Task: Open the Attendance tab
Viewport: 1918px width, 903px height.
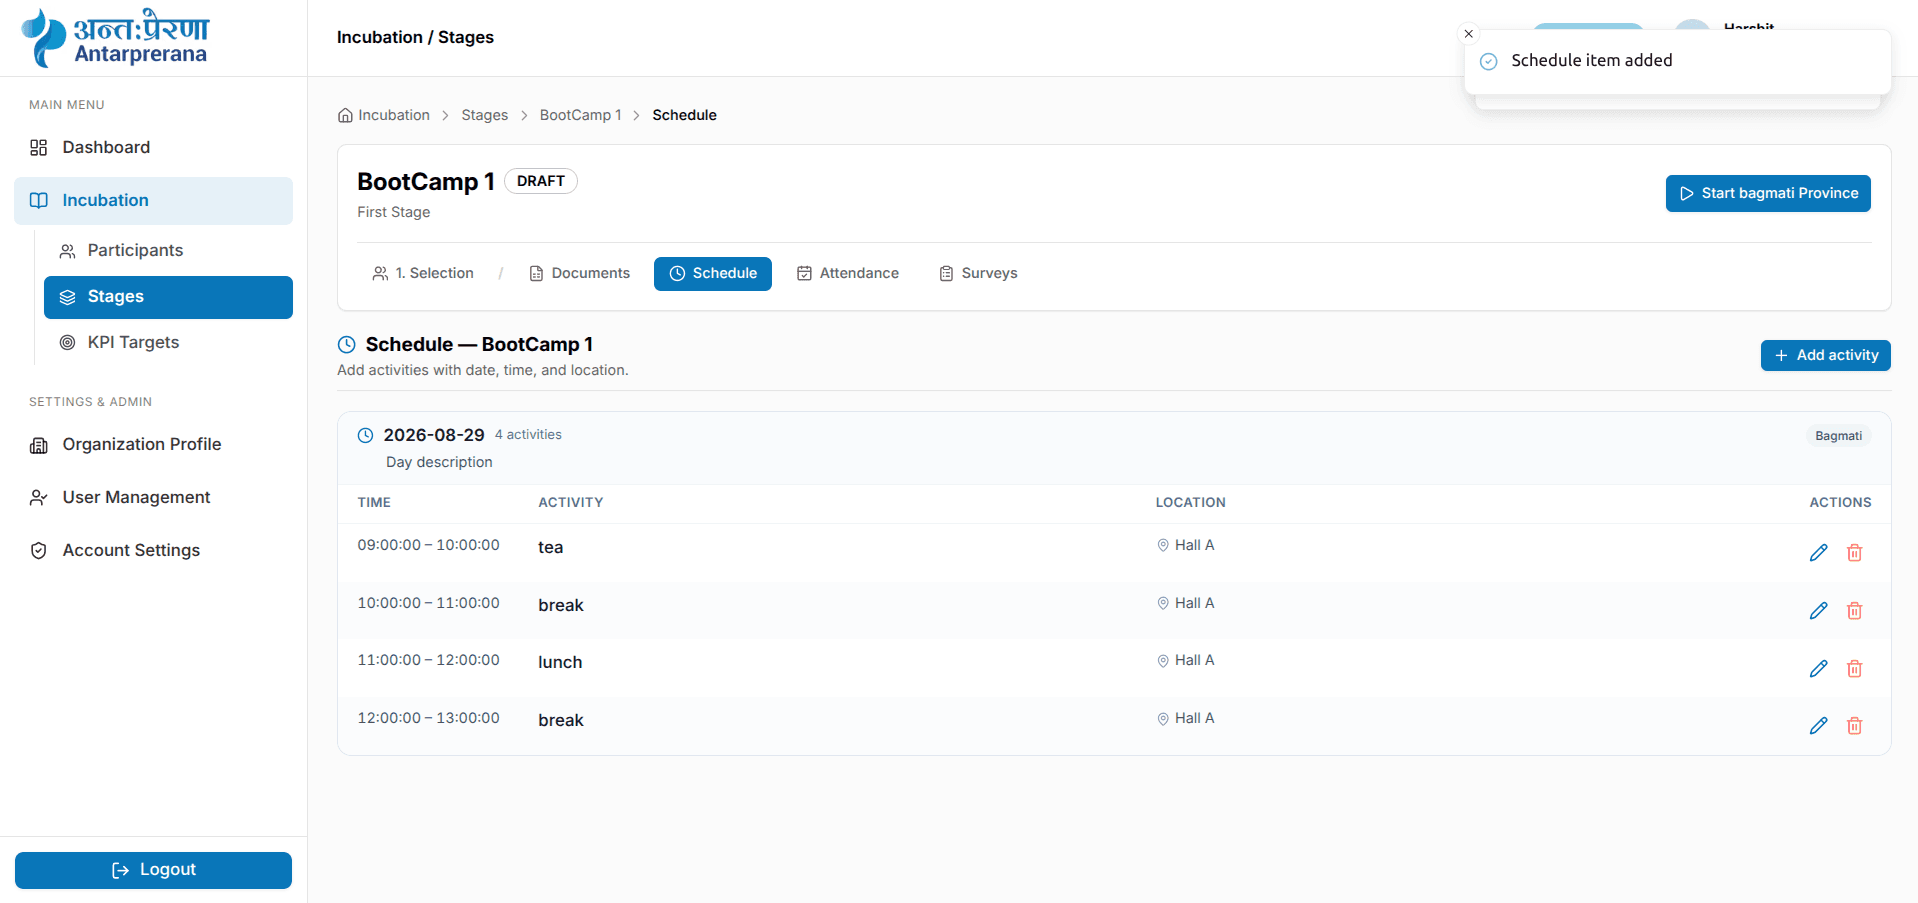Action: (848, 273)
